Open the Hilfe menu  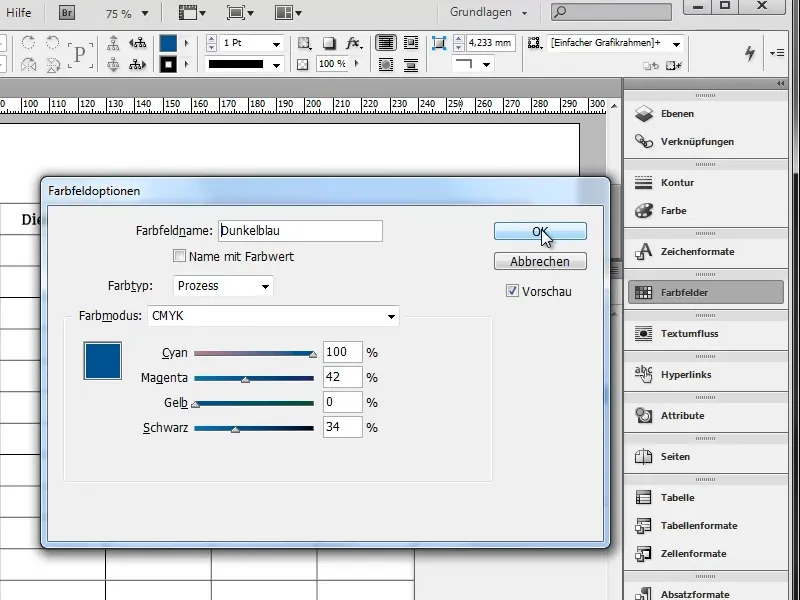coord(19,12)
